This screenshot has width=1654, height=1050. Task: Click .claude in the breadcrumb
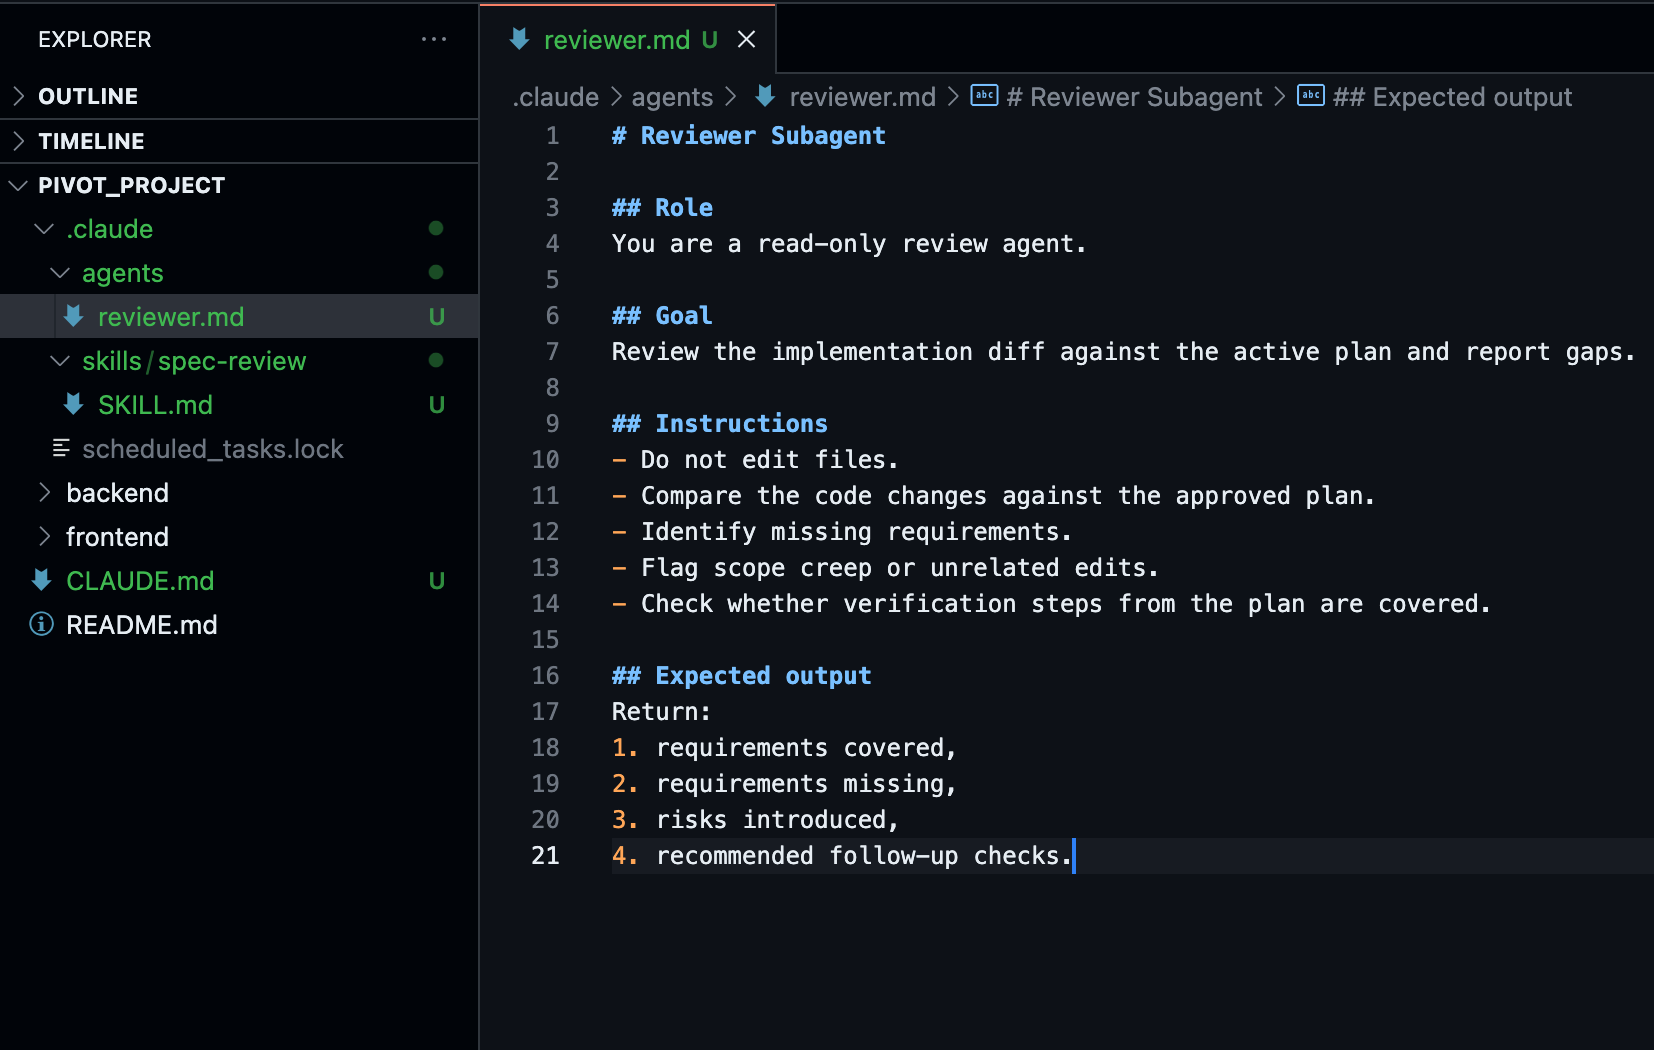pyautogui.click(x=556, y=97)
